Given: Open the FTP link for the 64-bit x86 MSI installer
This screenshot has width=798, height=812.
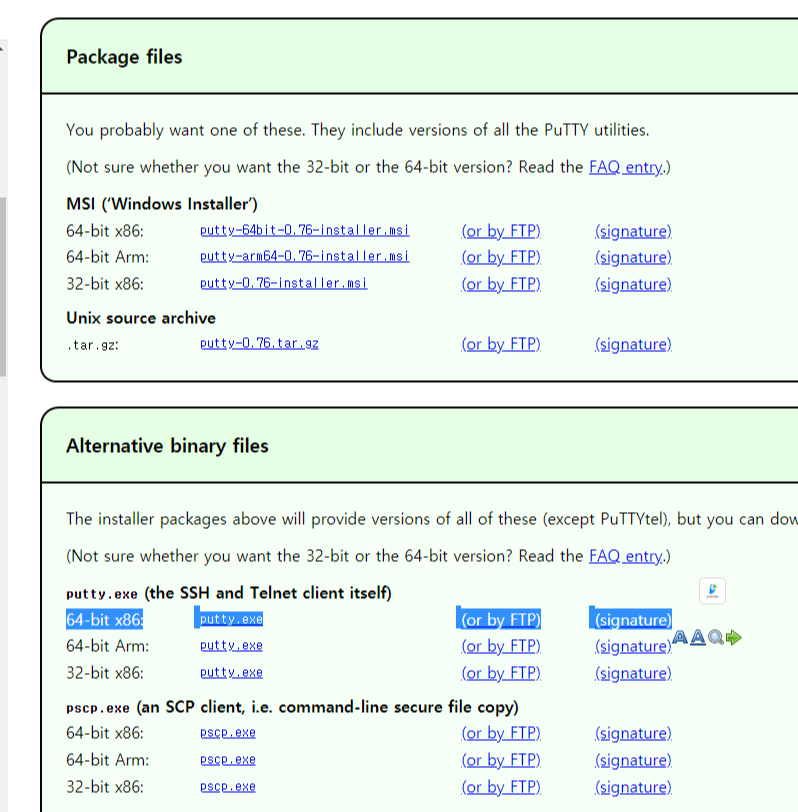Looking at the screenshot, I should coord(501,231).
